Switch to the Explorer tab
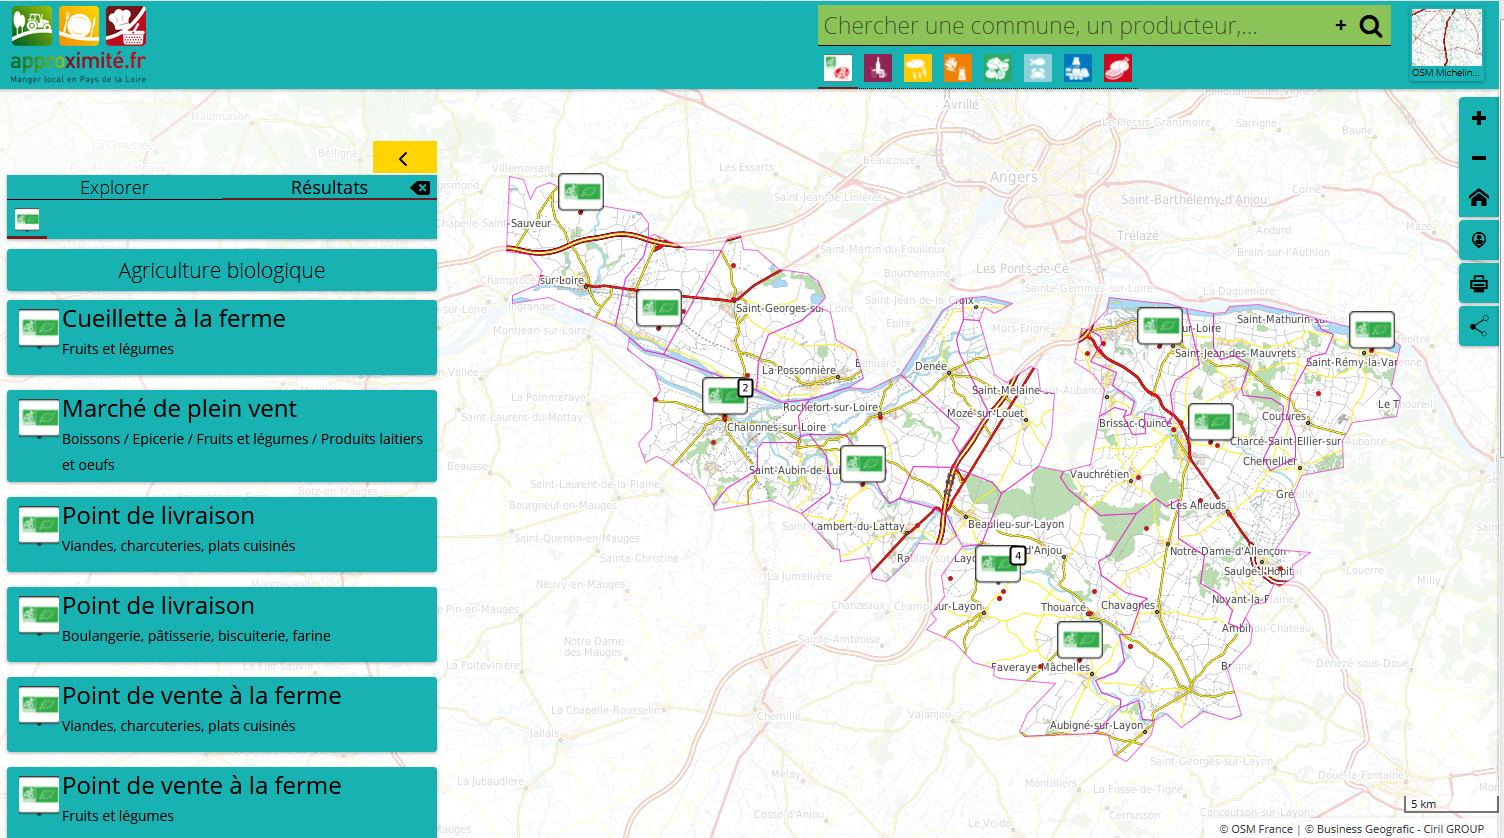 (114, 188)
